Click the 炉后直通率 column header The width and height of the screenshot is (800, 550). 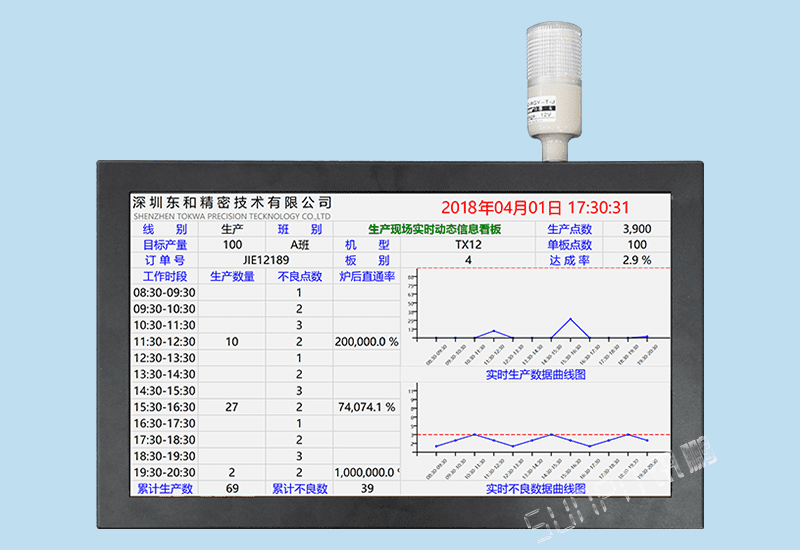coord(366,276)
